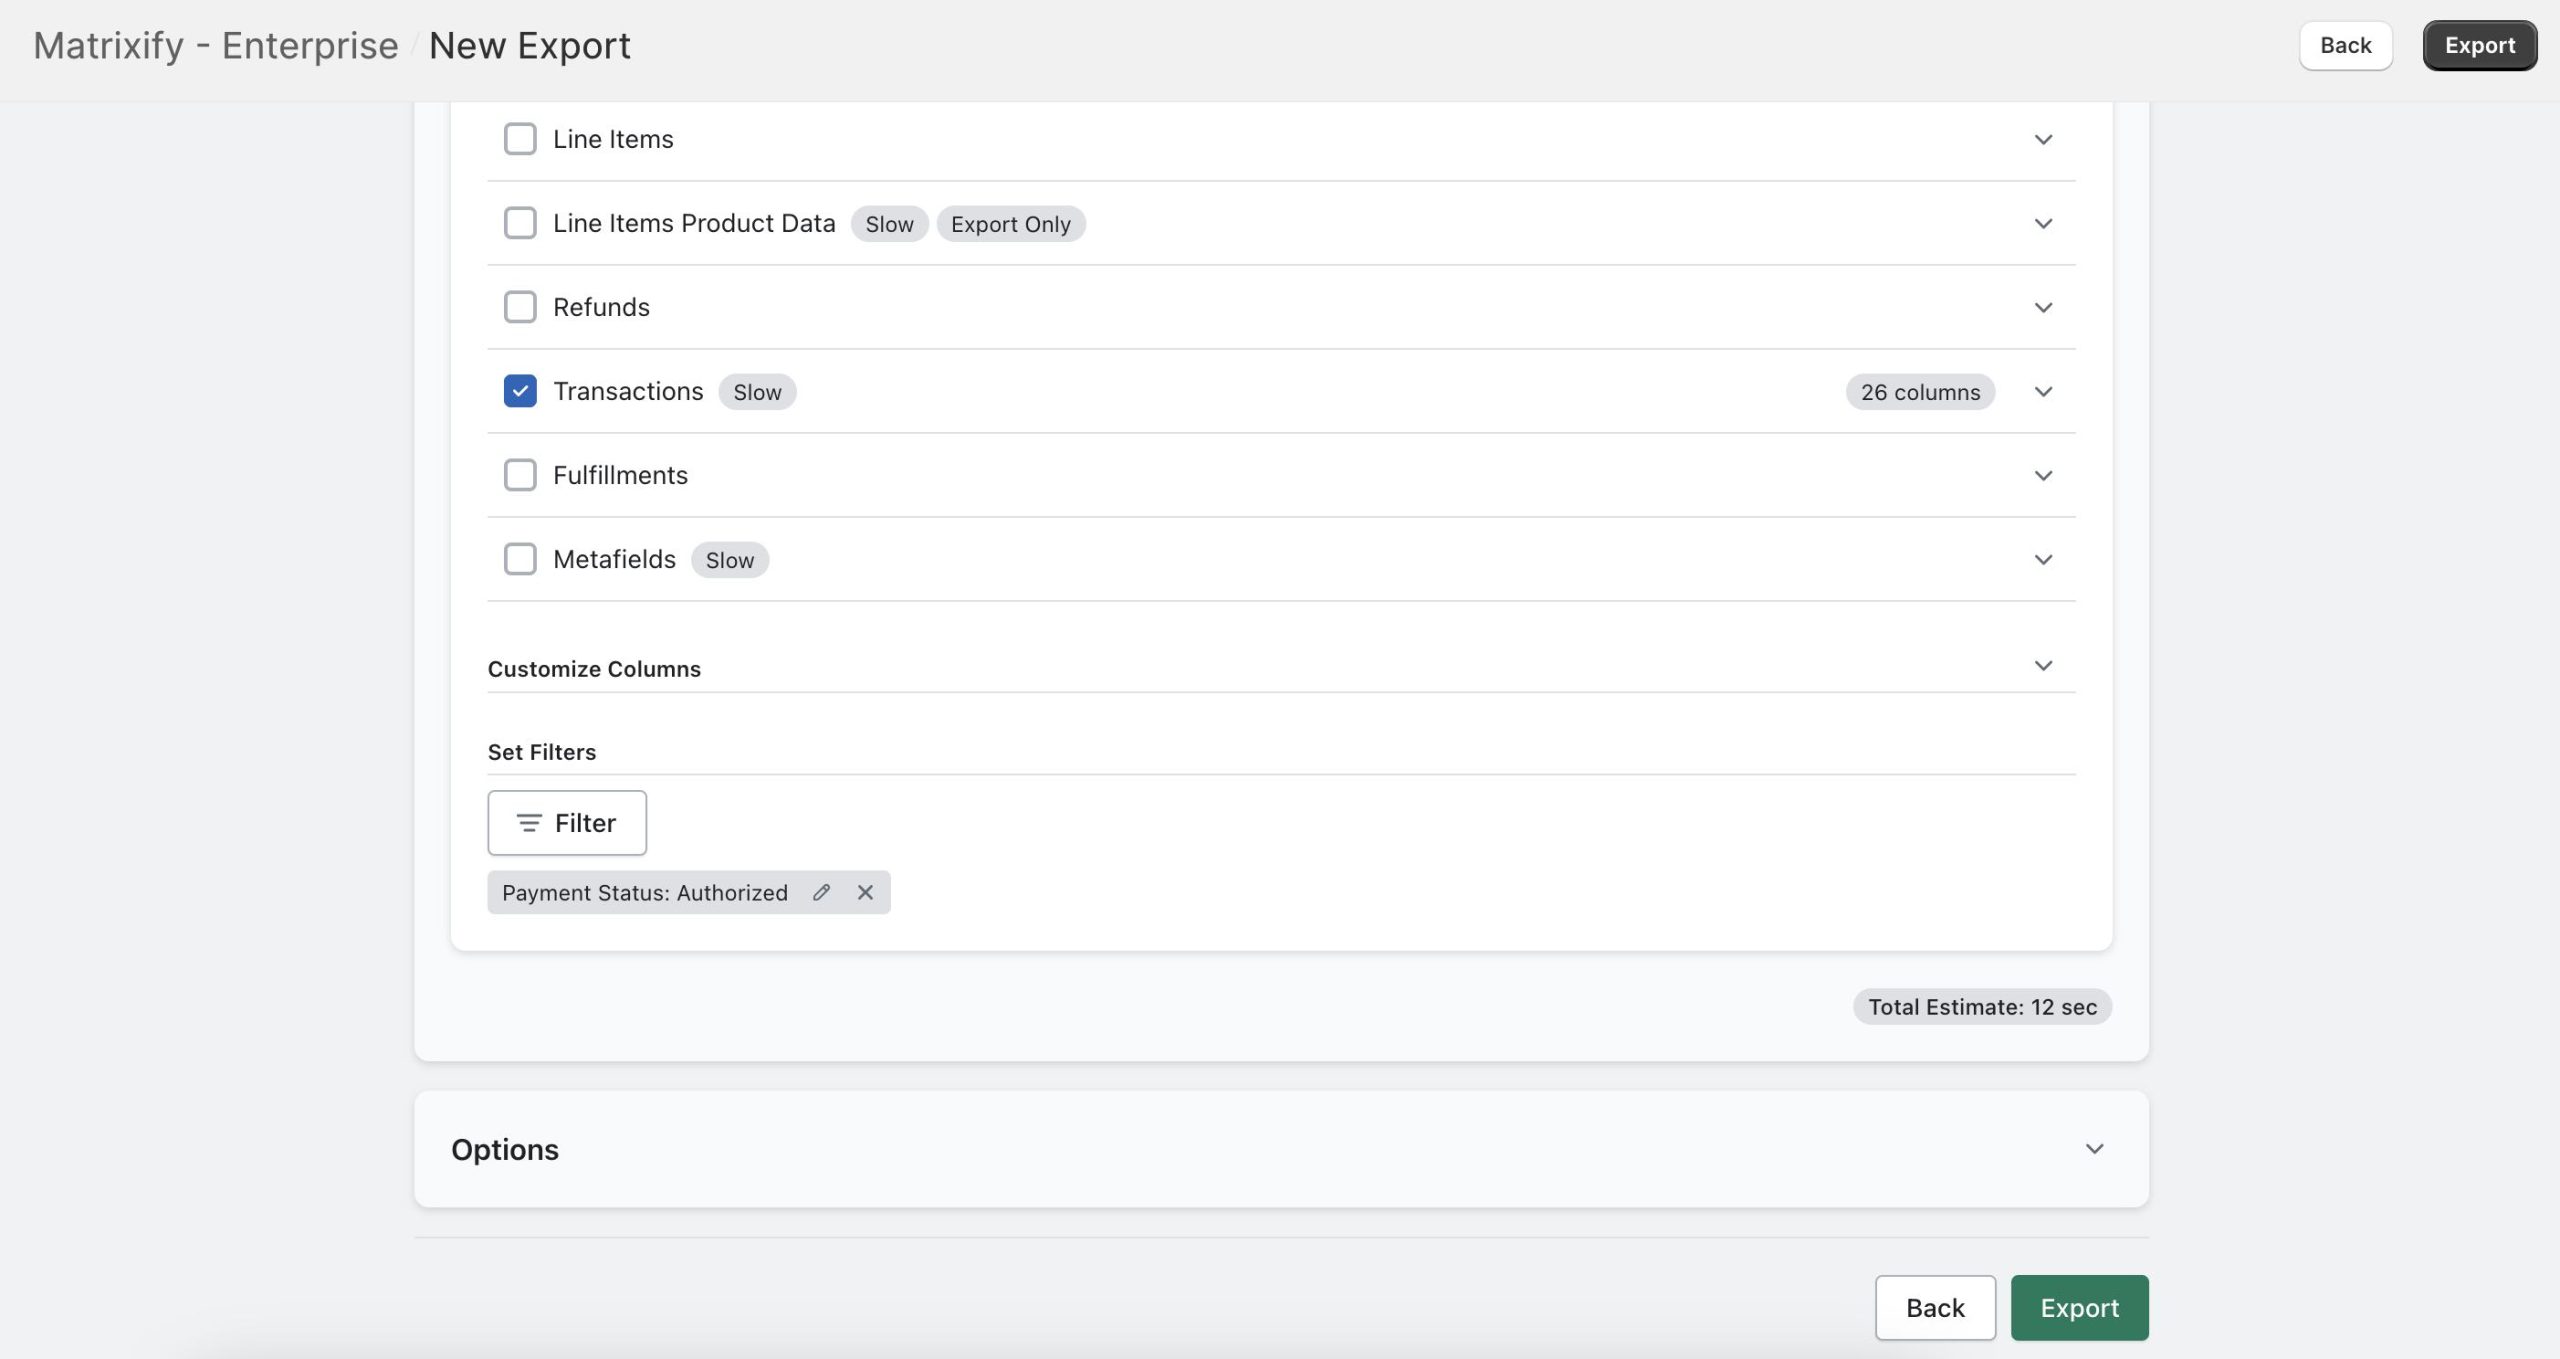Screen dimensions: 2560x1359
Task: Expand the Options panel
Action: coord(2095,1149)
